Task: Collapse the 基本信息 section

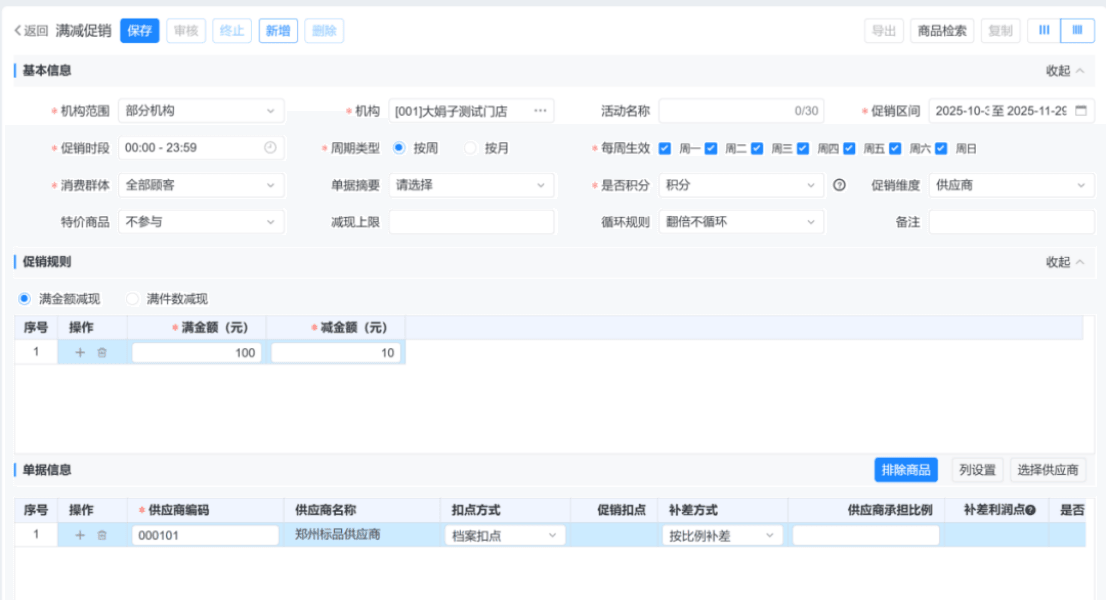Action: (x=1064, y=71)
